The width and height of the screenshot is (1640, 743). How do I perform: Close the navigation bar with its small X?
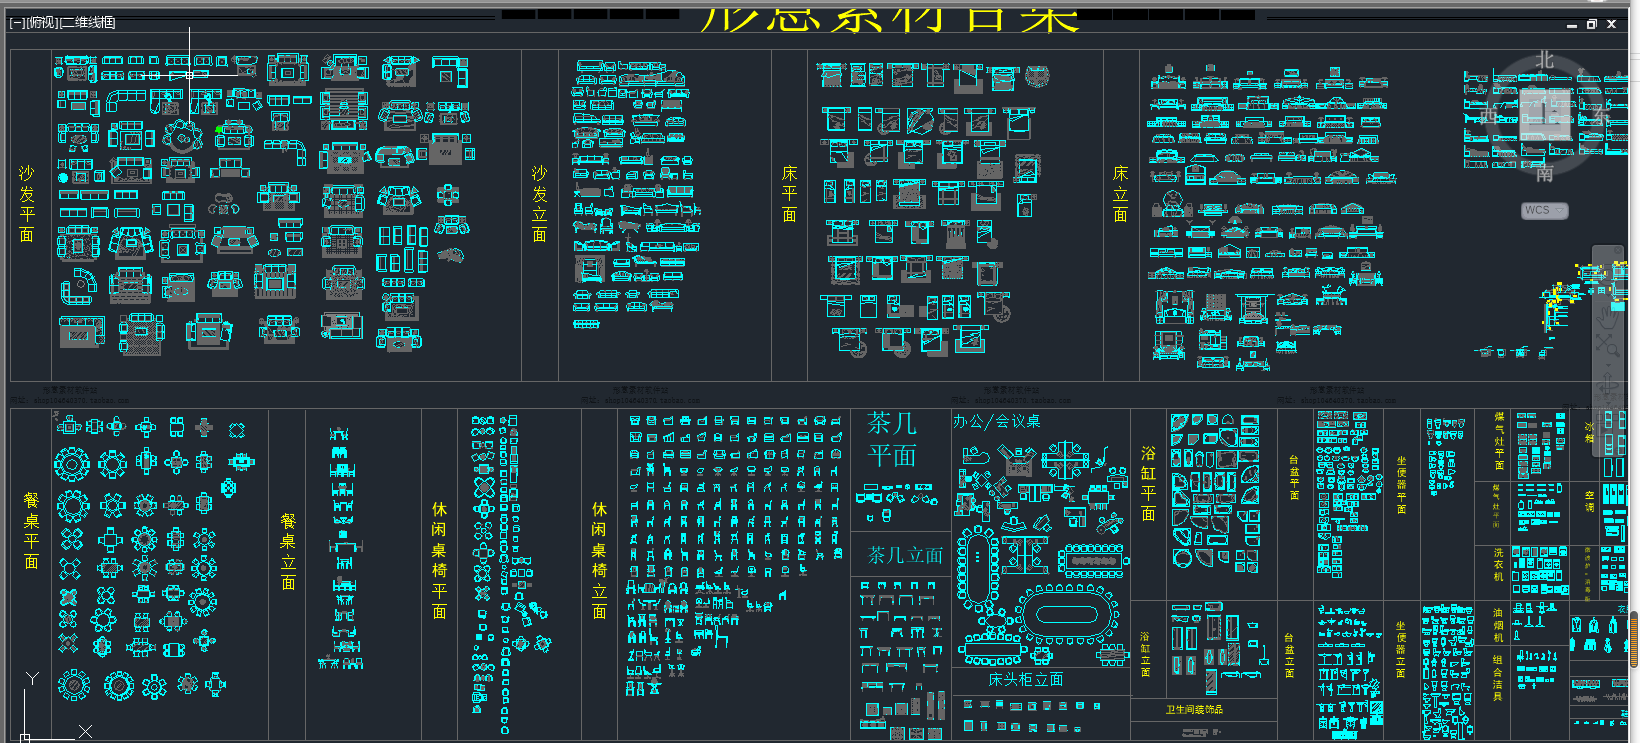click(x=1618, y=250)
